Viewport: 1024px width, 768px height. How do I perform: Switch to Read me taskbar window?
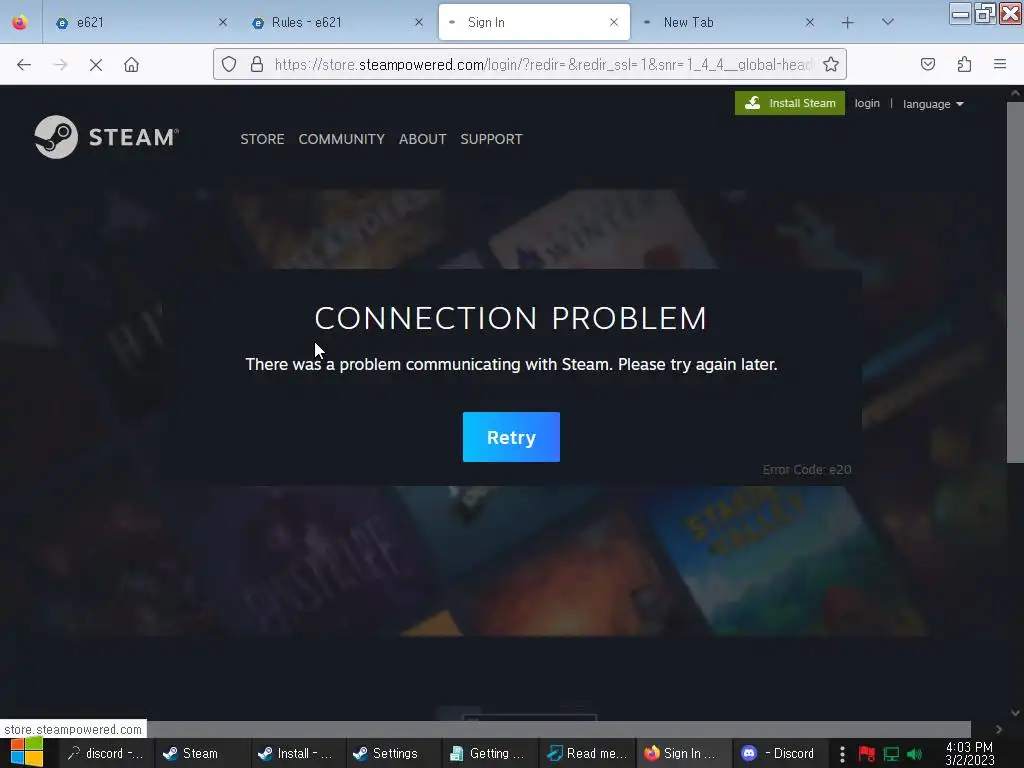click(586, 753)
